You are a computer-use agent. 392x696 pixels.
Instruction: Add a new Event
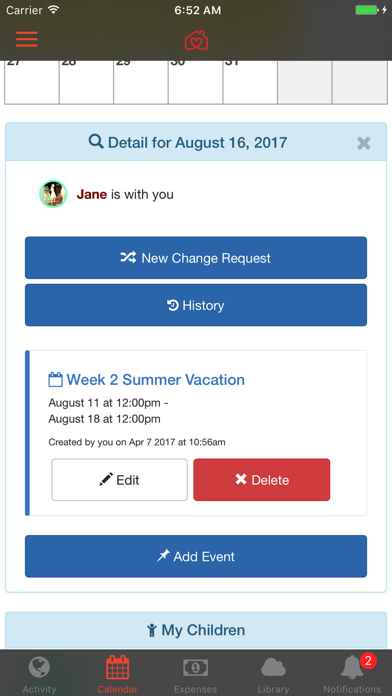point(196,556)
